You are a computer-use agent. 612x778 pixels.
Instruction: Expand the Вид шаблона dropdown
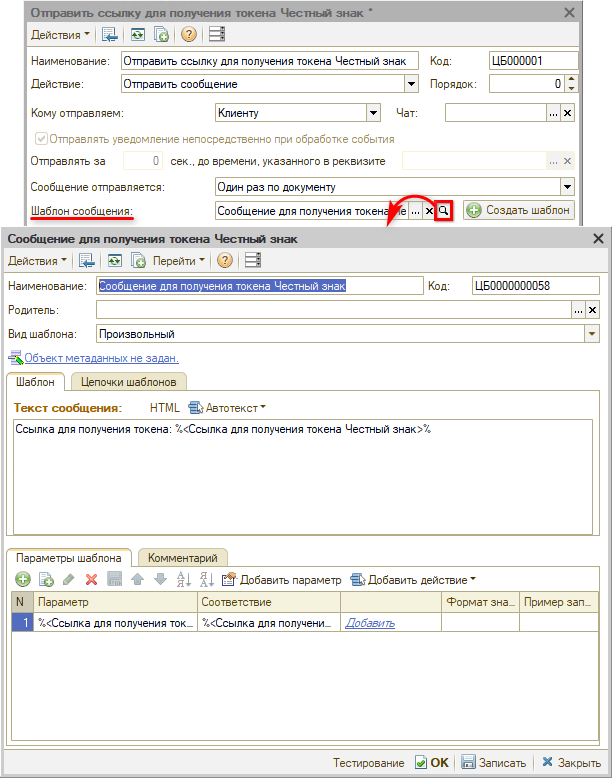591,334
